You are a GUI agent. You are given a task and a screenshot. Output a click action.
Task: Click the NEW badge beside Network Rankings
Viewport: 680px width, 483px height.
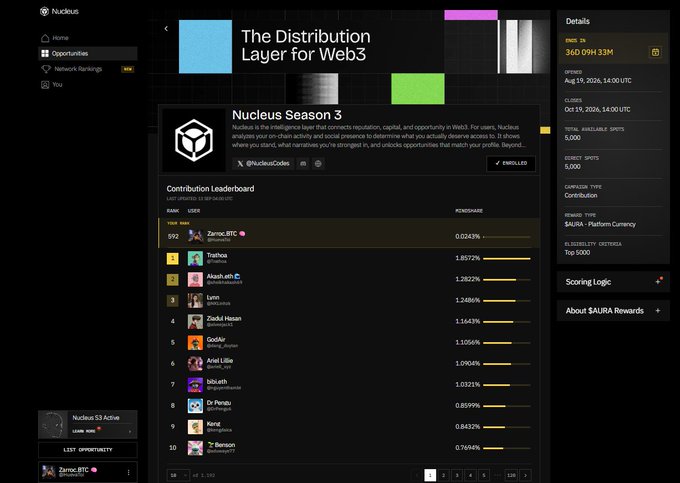[128, 69]
